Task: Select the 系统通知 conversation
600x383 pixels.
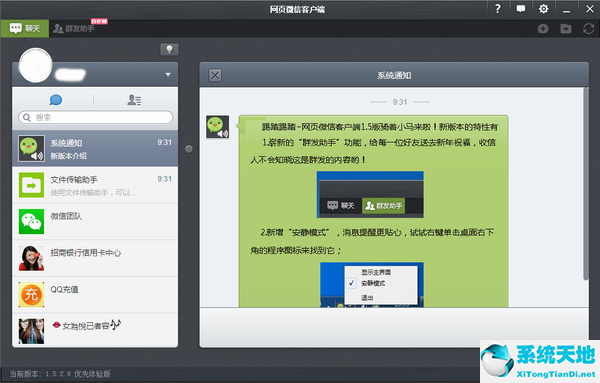Action: pos(95,148)
